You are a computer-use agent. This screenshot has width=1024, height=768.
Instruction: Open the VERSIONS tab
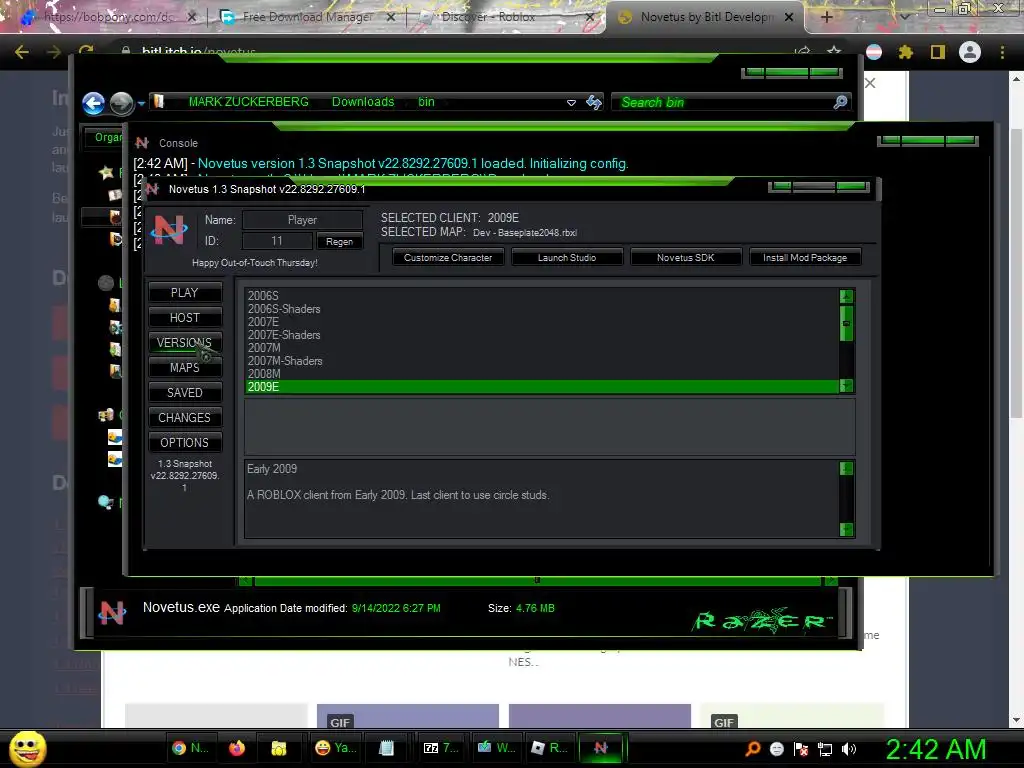[185, 342]
